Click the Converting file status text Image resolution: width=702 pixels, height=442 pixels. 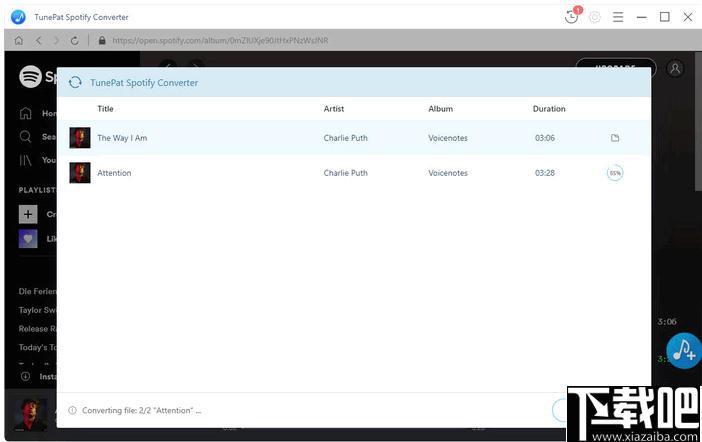tap(141, 410)
